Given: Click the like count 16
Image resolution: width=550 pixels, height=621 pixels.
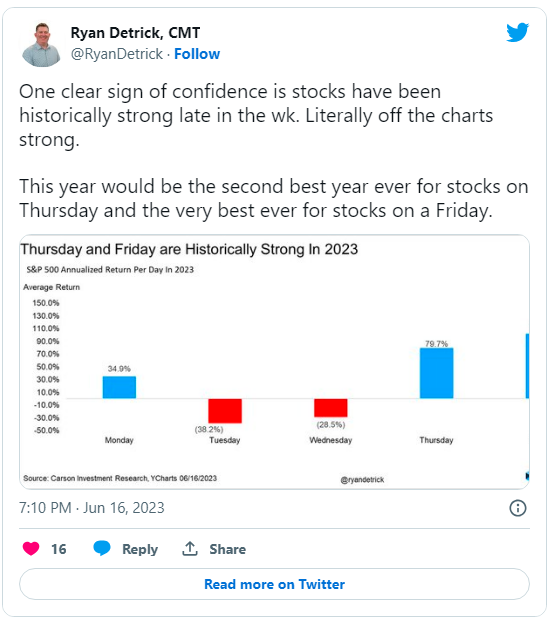Looking at the screenshot, I should 59,549.
